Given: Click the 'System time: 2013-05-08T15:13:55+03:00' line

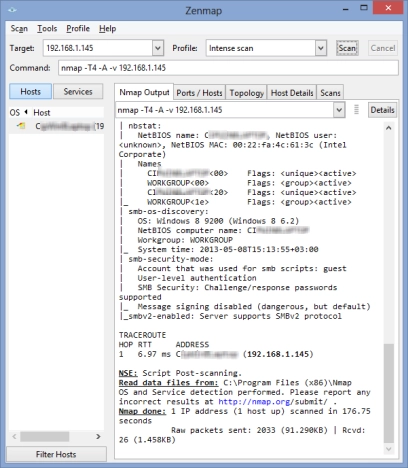Looking at the screenshot, I should pos(228,249).
